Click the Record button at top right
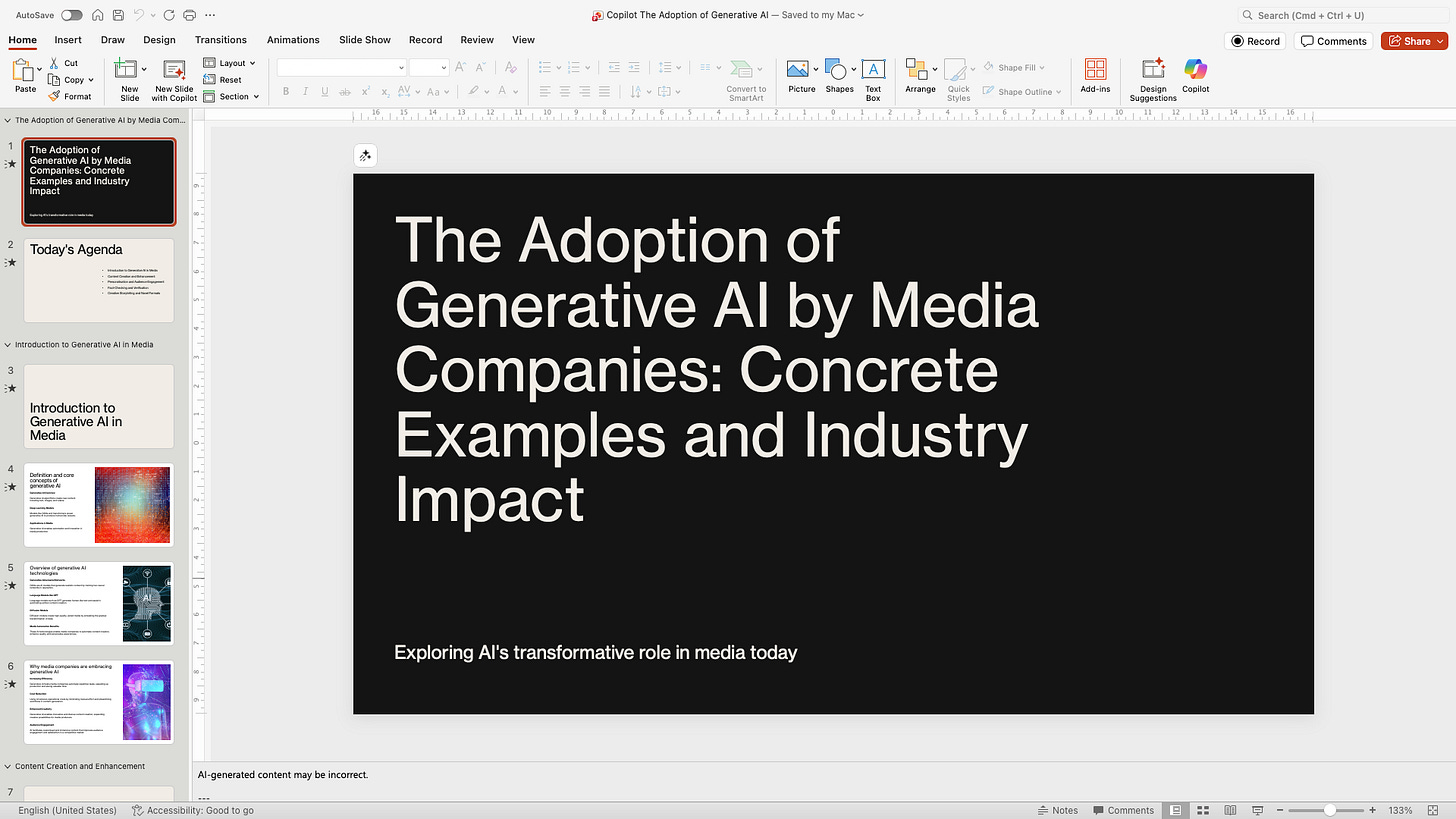This screenshot has height=819, width=1456. point(1255,41)
